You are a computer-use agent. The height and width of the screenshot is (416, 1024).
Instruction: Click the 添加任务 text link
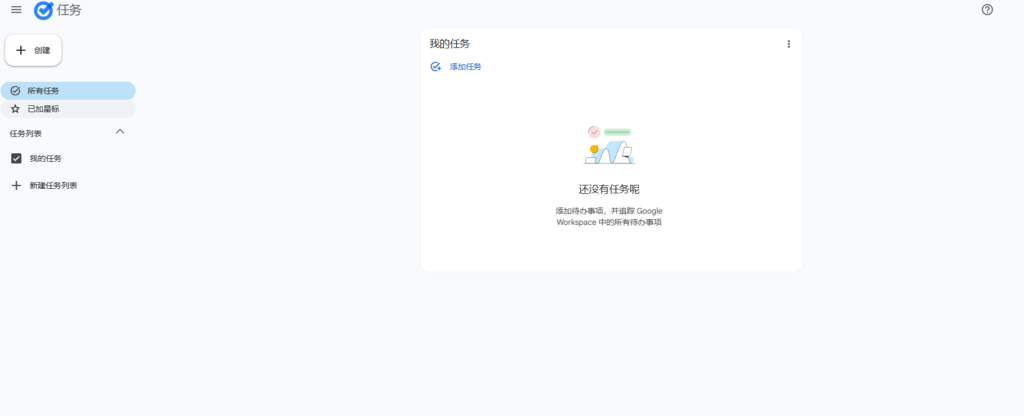point(465,67)
